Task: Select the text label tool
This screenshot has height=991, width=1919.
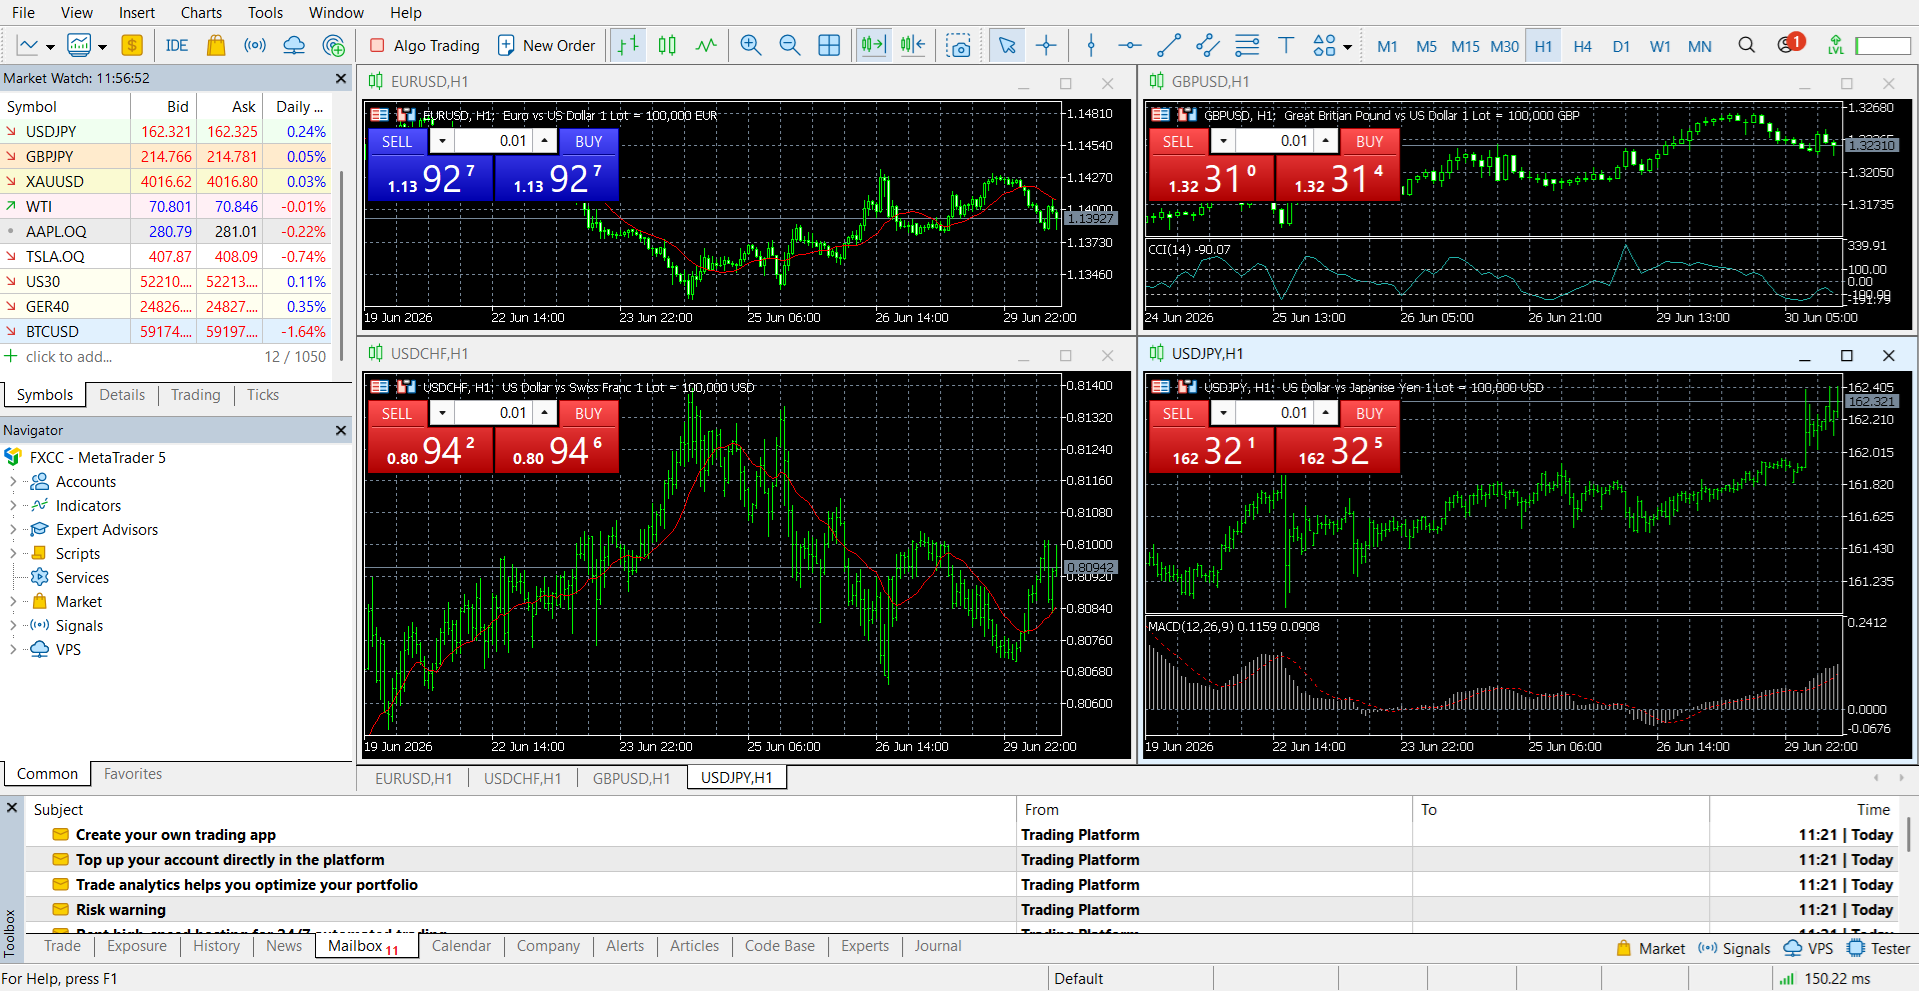Action: [x=1286, y=45]
